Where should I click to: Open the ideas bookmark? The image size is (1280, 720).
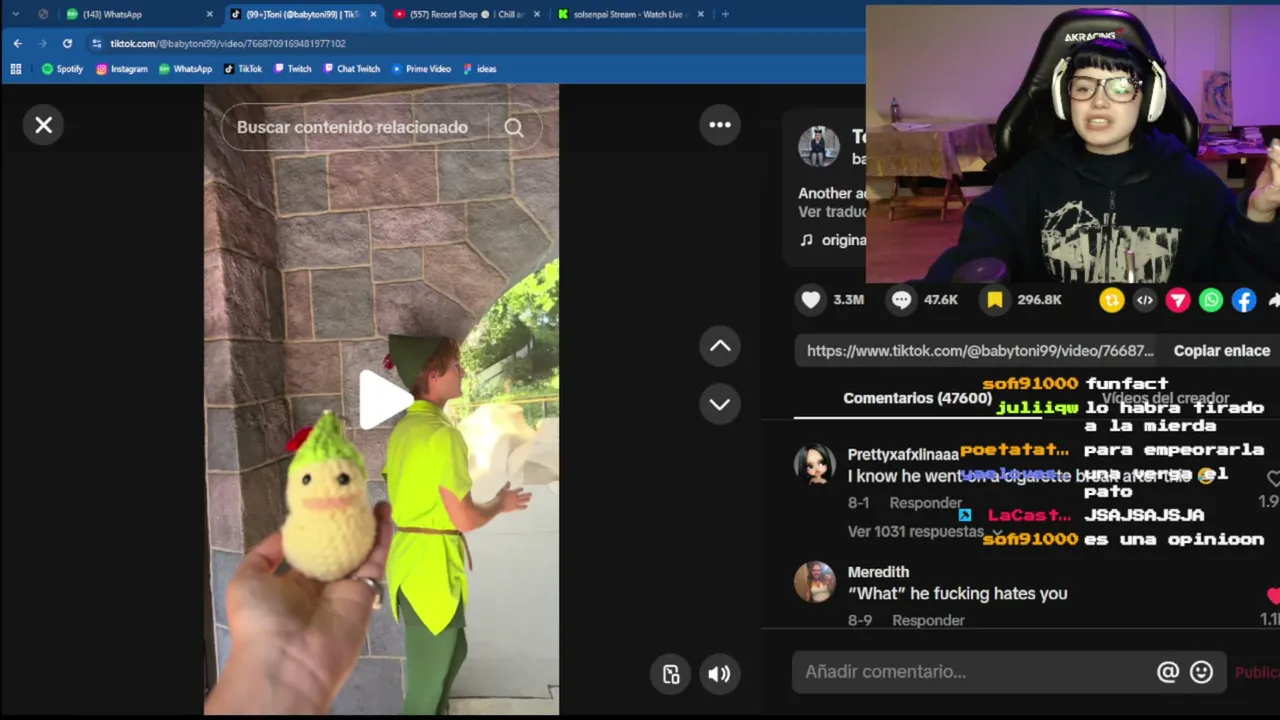pyautogui.click(x=480, y=69)
